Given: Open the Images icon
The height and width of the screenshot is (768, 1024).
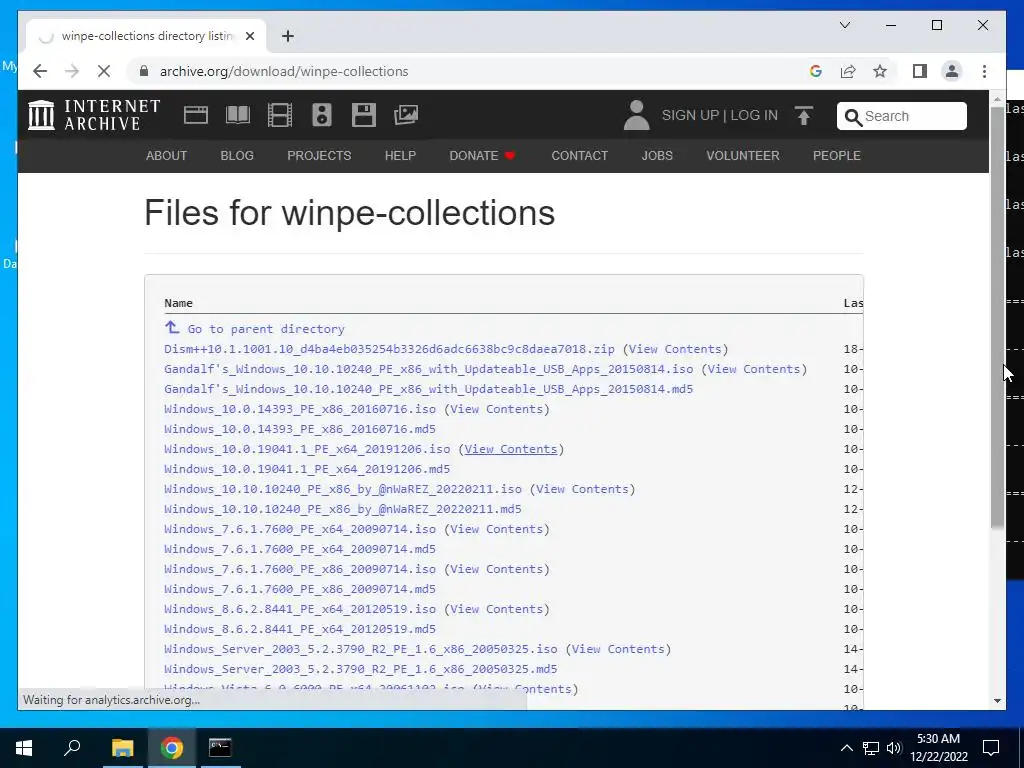Looking at the screenshot, I should coord(406,115).
